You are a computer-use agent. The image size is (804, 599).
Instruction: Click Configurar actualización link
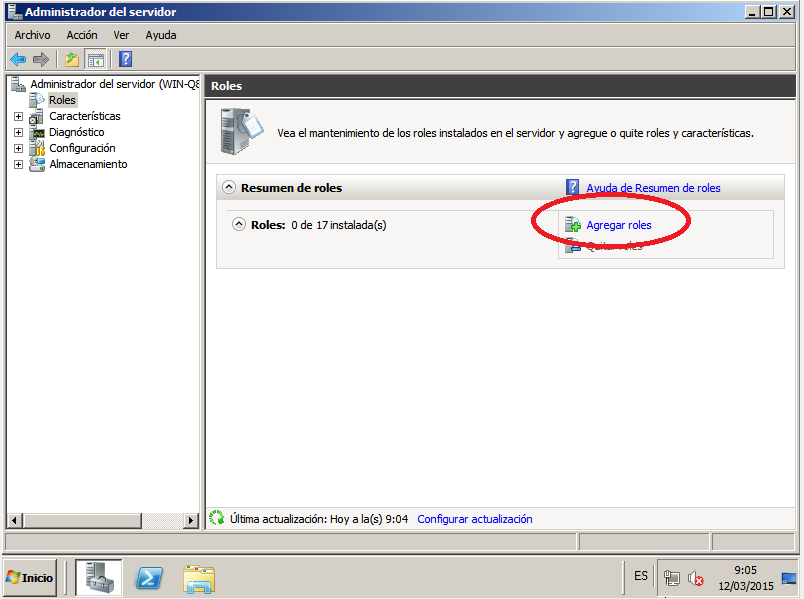pos(475,519)
